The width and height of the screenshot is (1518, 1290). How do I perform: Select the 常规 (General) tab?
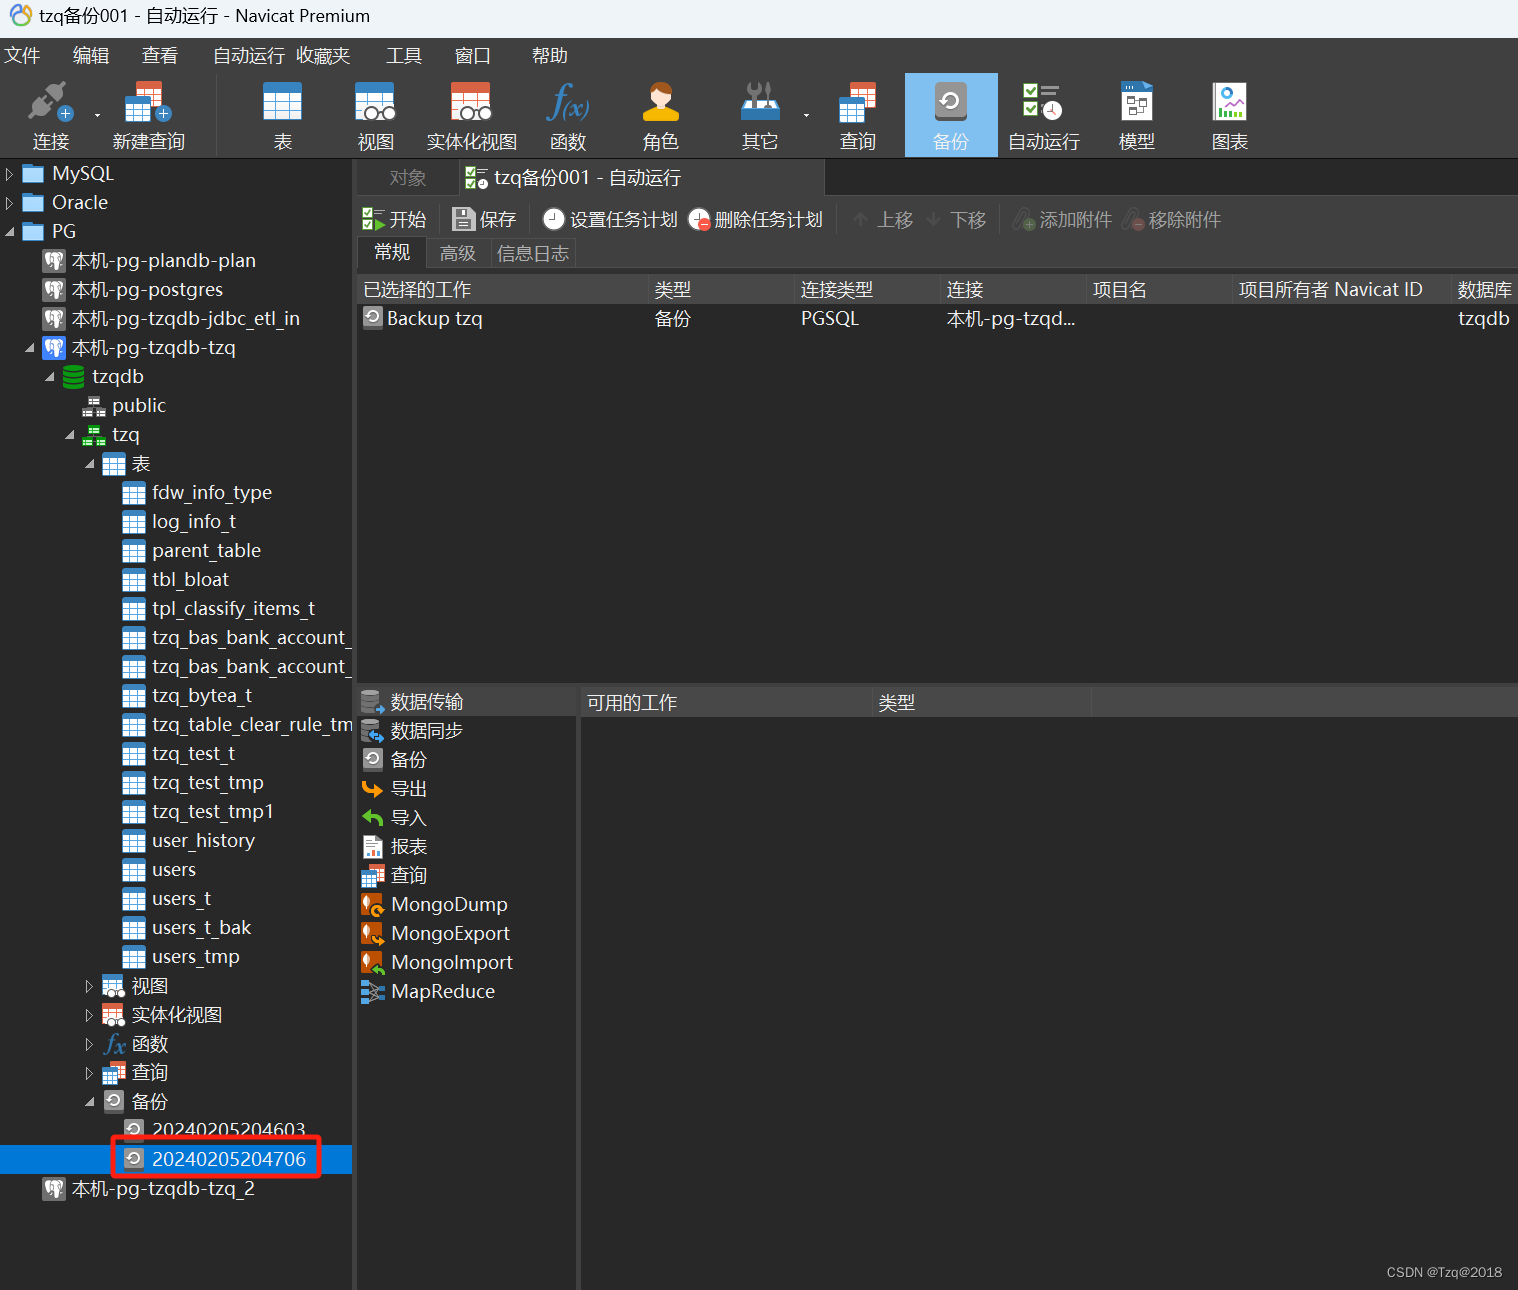point(392,253)
